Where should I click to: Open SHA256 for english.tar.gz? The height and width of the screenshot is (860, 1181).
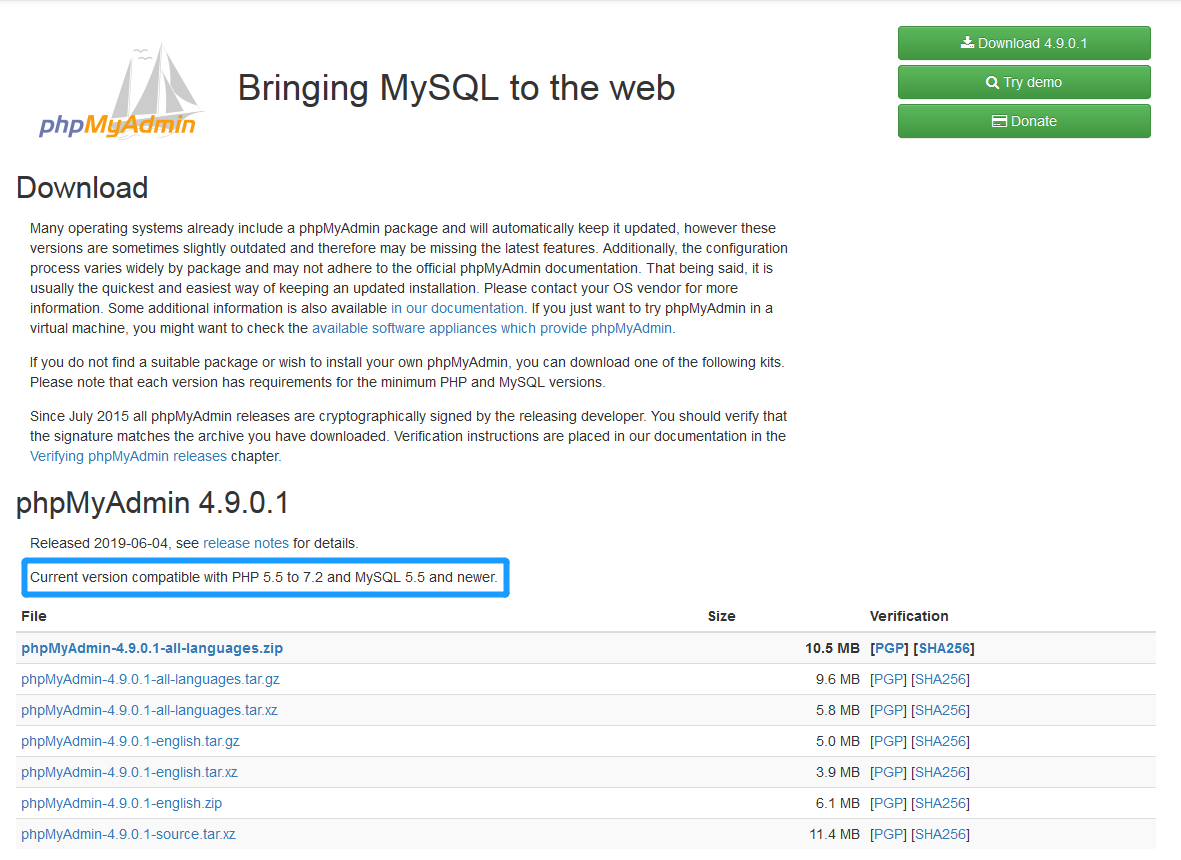[940, 741]
